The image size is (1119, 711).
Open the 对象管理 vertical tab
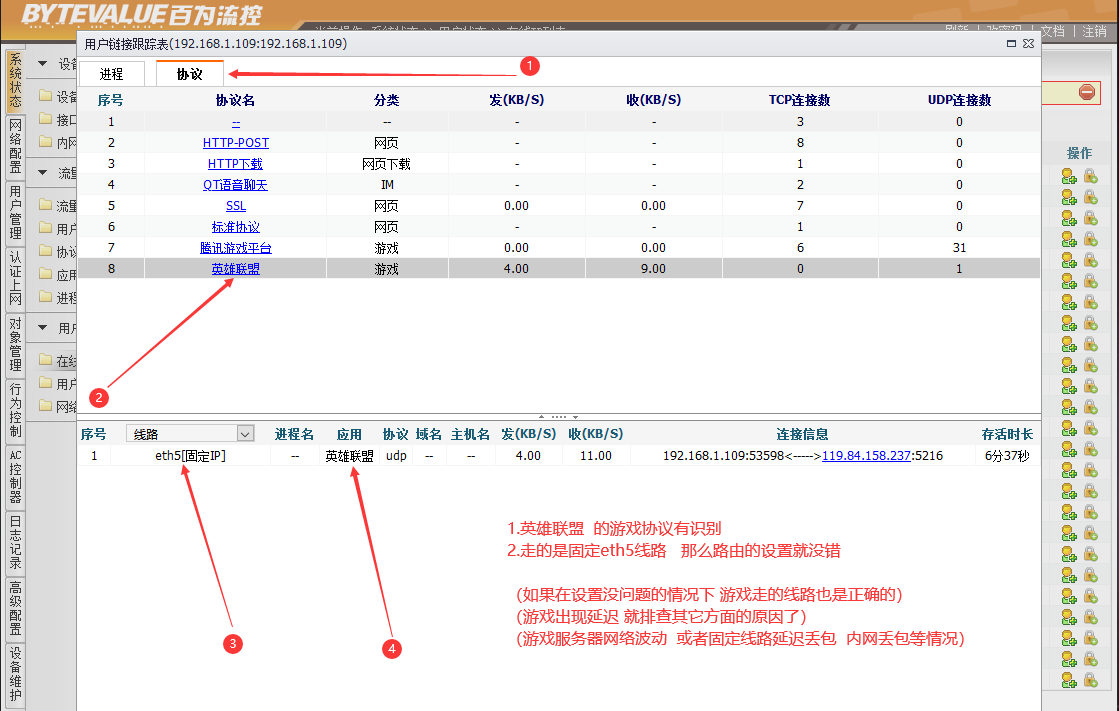click(15, 345)
